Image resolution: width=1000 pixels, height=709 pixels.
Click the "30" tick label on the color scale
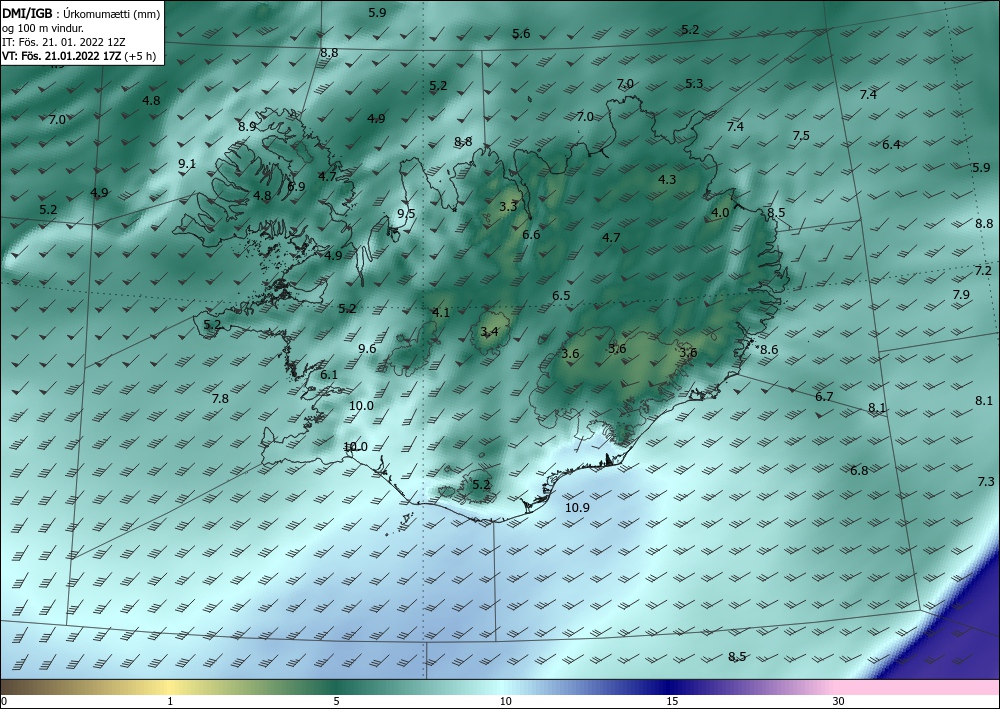point(839,701)
